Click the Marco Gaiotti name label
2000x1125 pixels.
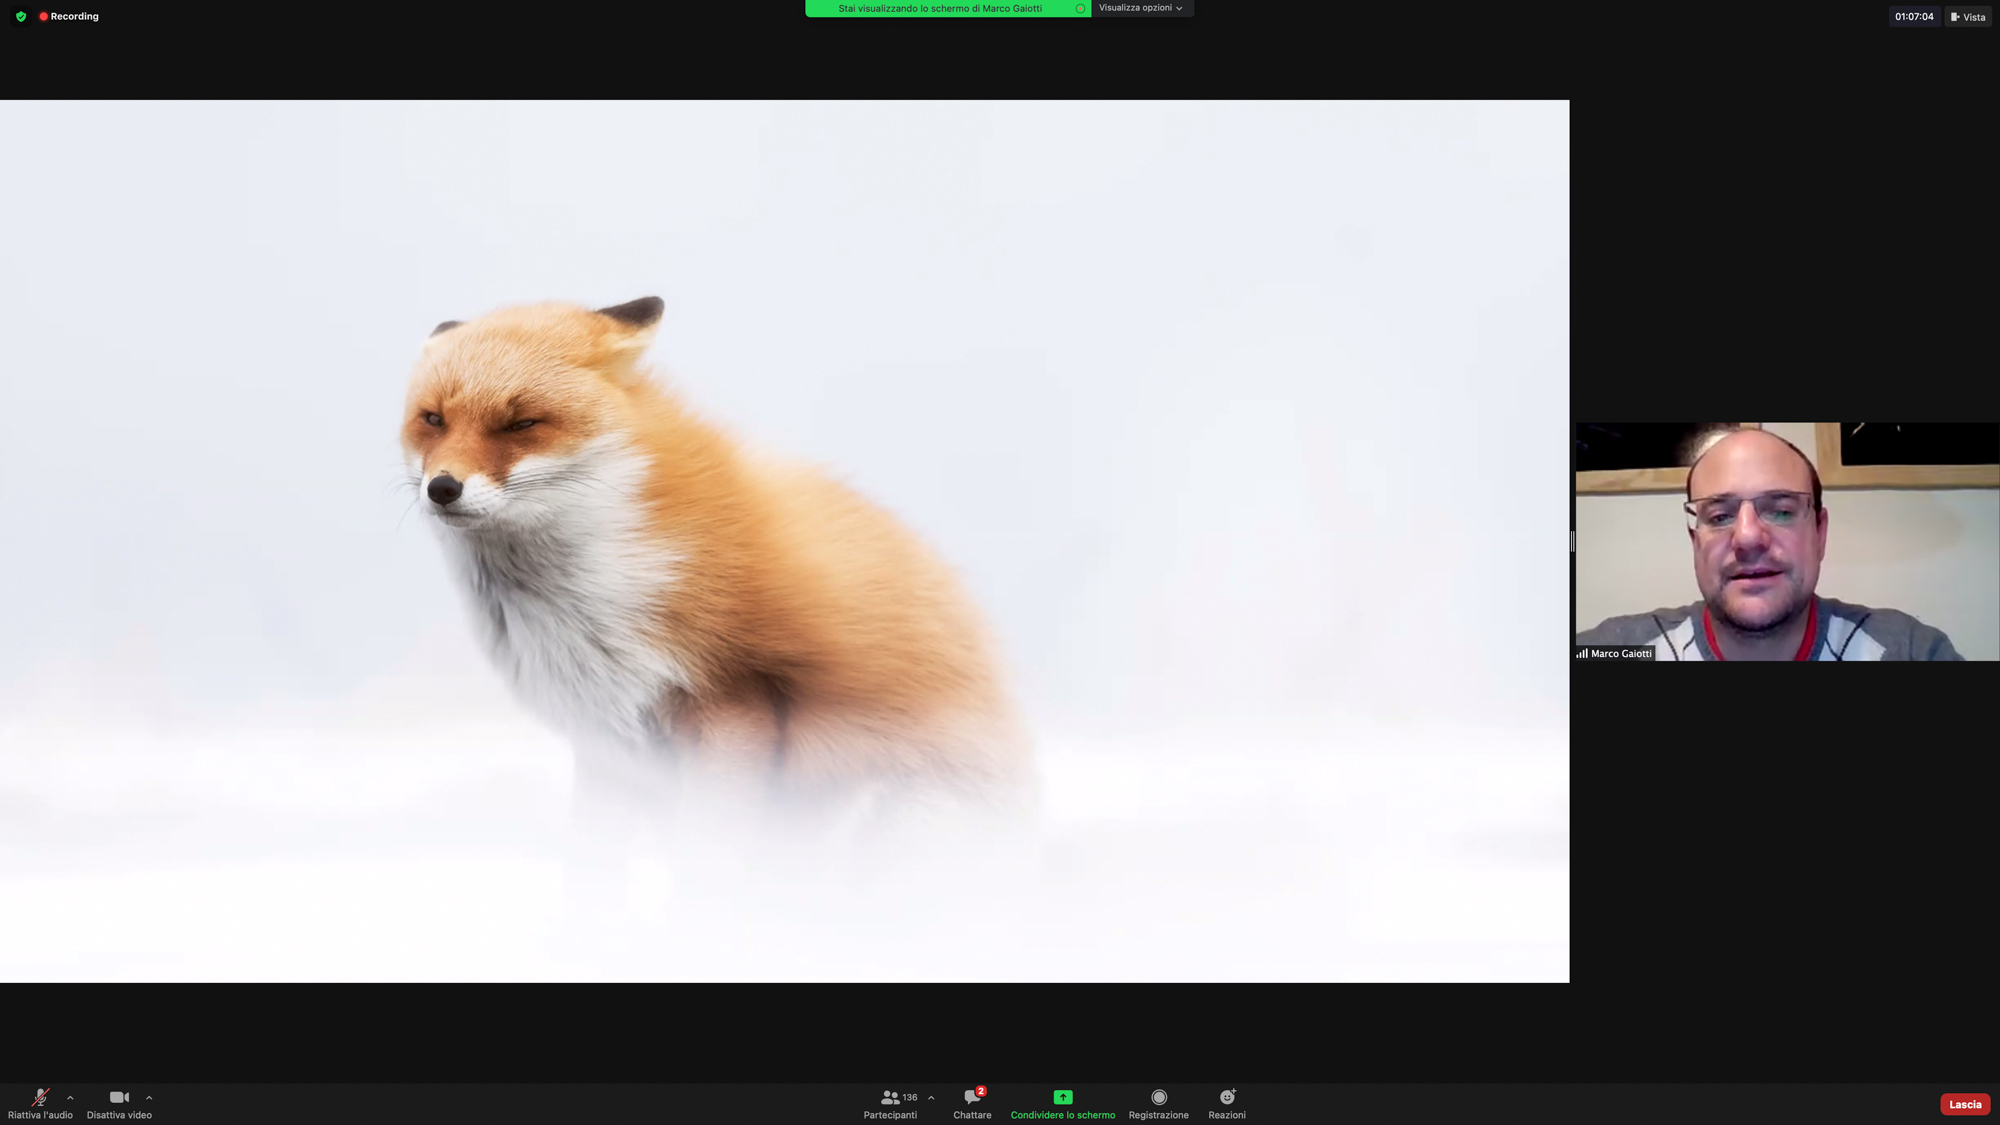click(x=1621, y=653)
